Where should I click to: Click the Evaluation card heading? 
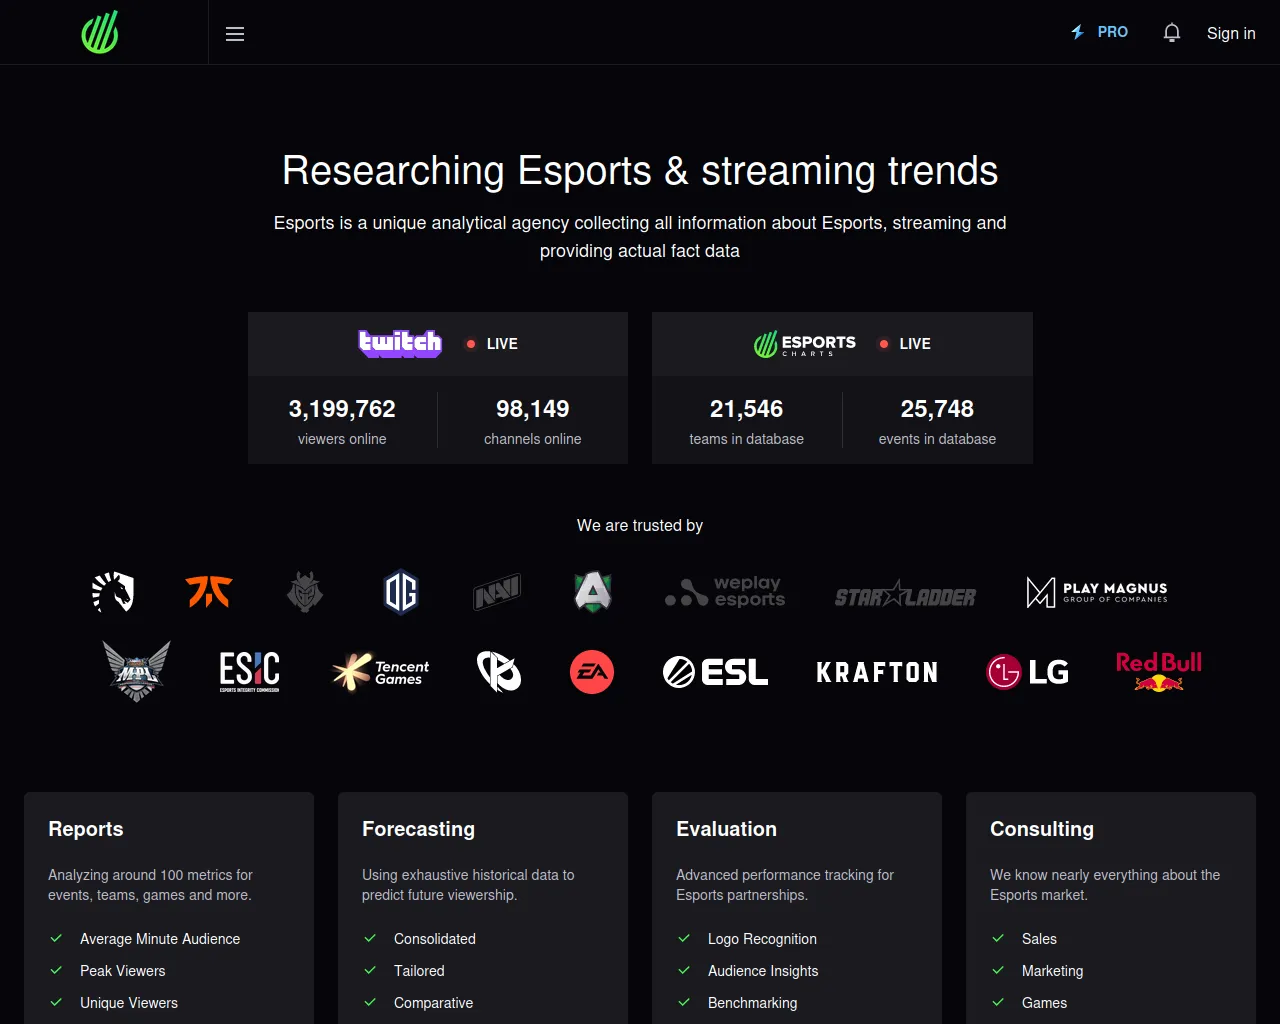tap(726, 829)
